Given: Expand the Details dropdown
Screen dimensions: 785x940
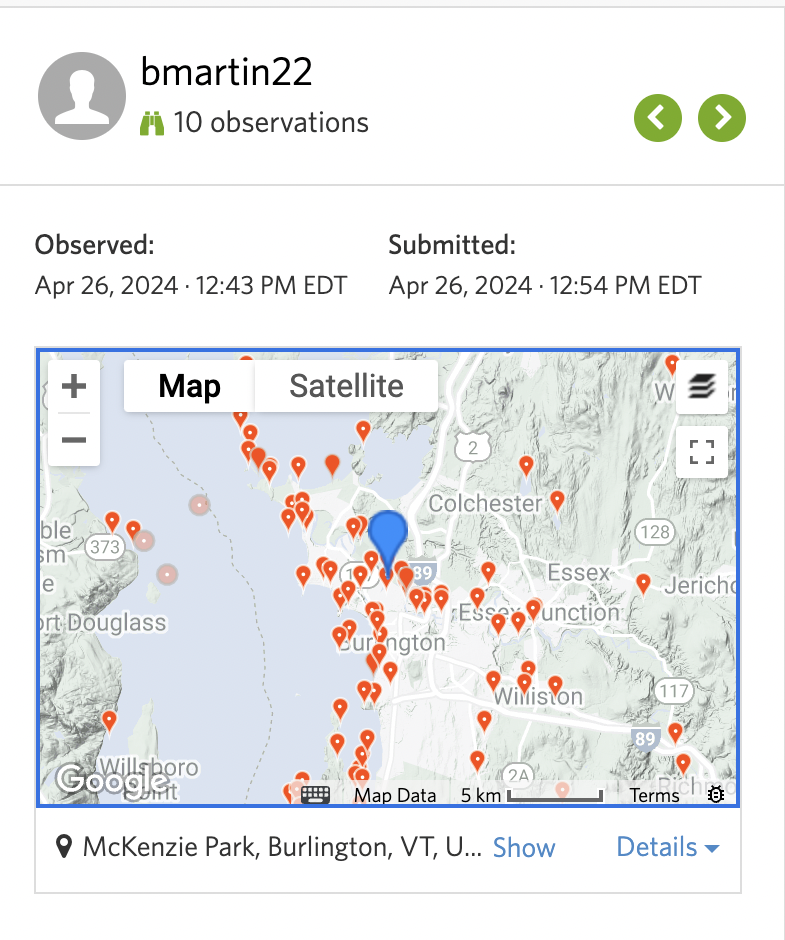Looking at the screenshot, I should click(668, 848).
